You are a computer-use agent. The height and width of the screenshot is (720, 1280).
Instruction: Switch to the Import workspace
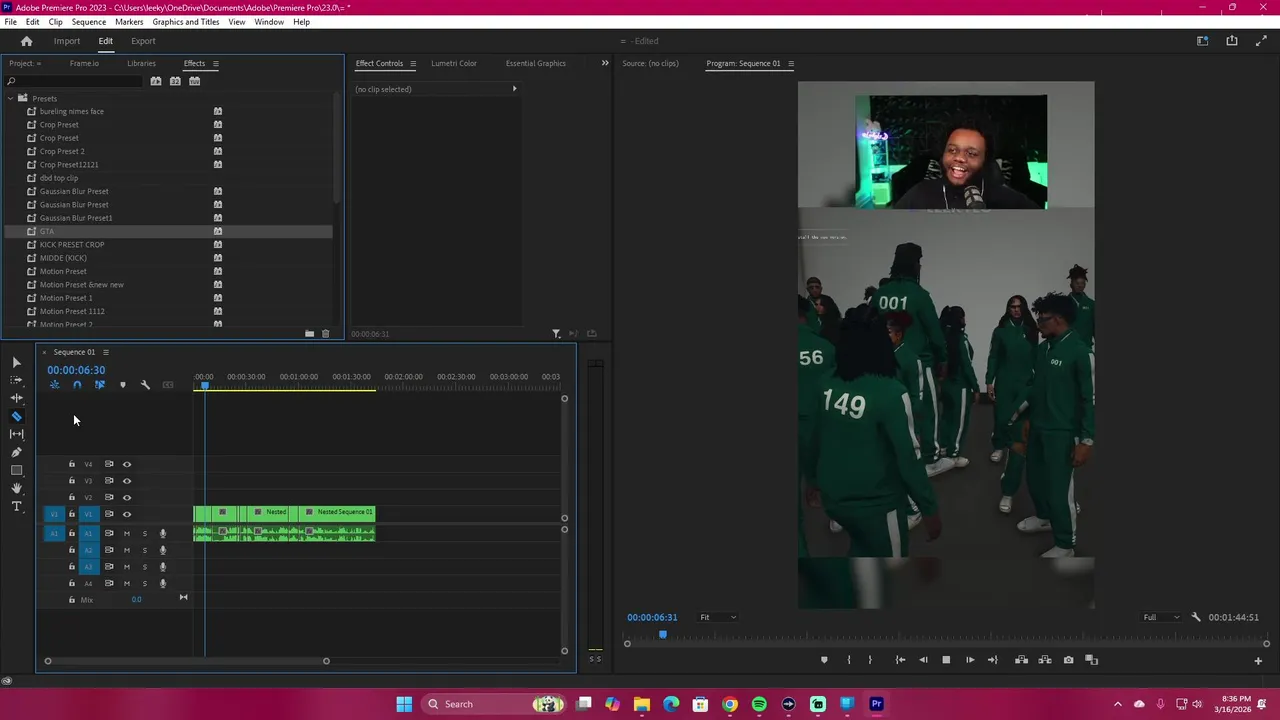tap(67, 41)
